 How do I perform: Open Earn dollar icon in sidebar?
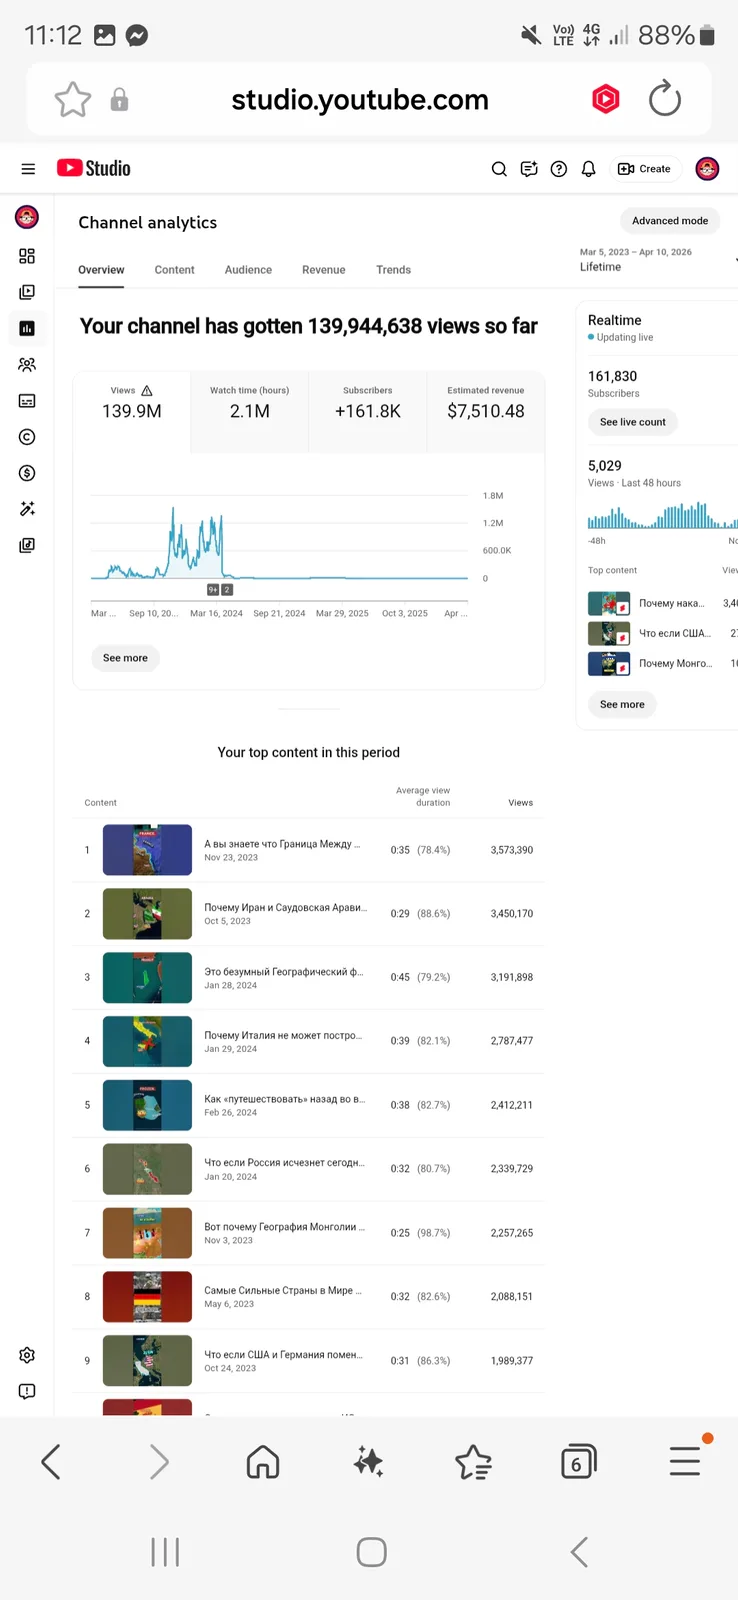27,473
